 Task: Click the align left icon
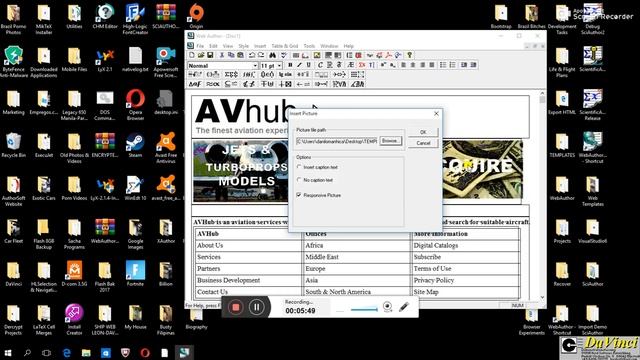(x=403, y=65)
